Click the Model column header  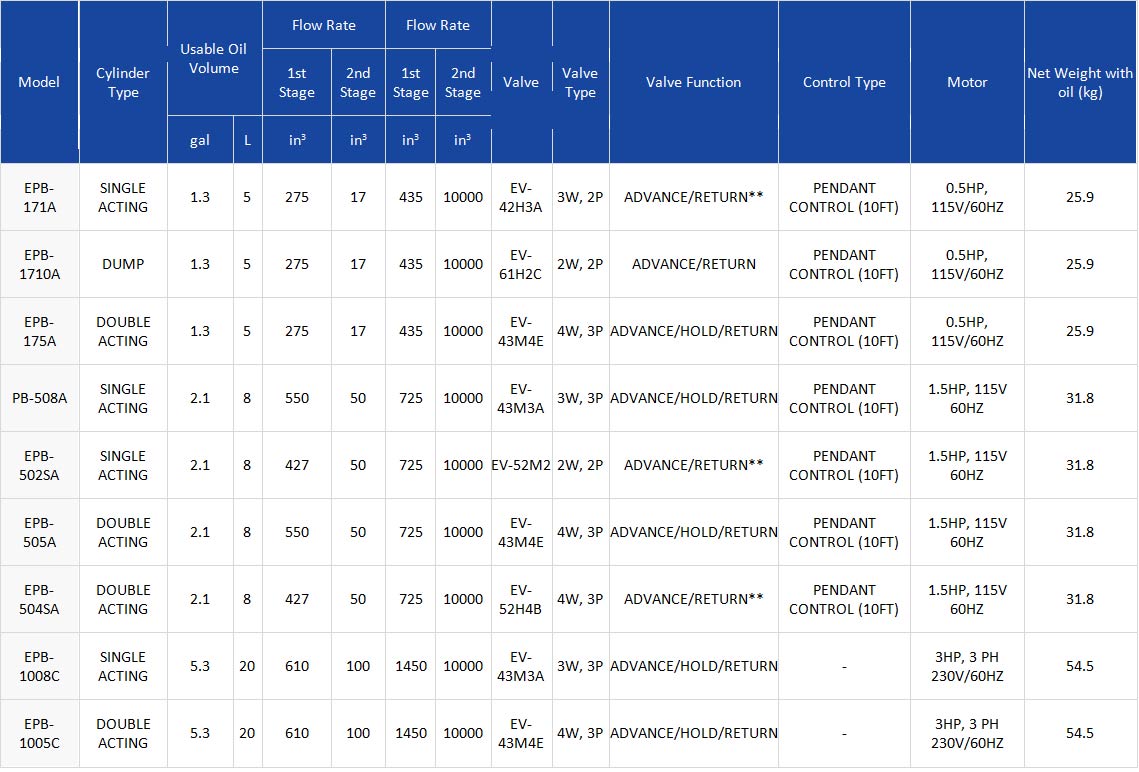click(x=39, y=82)
